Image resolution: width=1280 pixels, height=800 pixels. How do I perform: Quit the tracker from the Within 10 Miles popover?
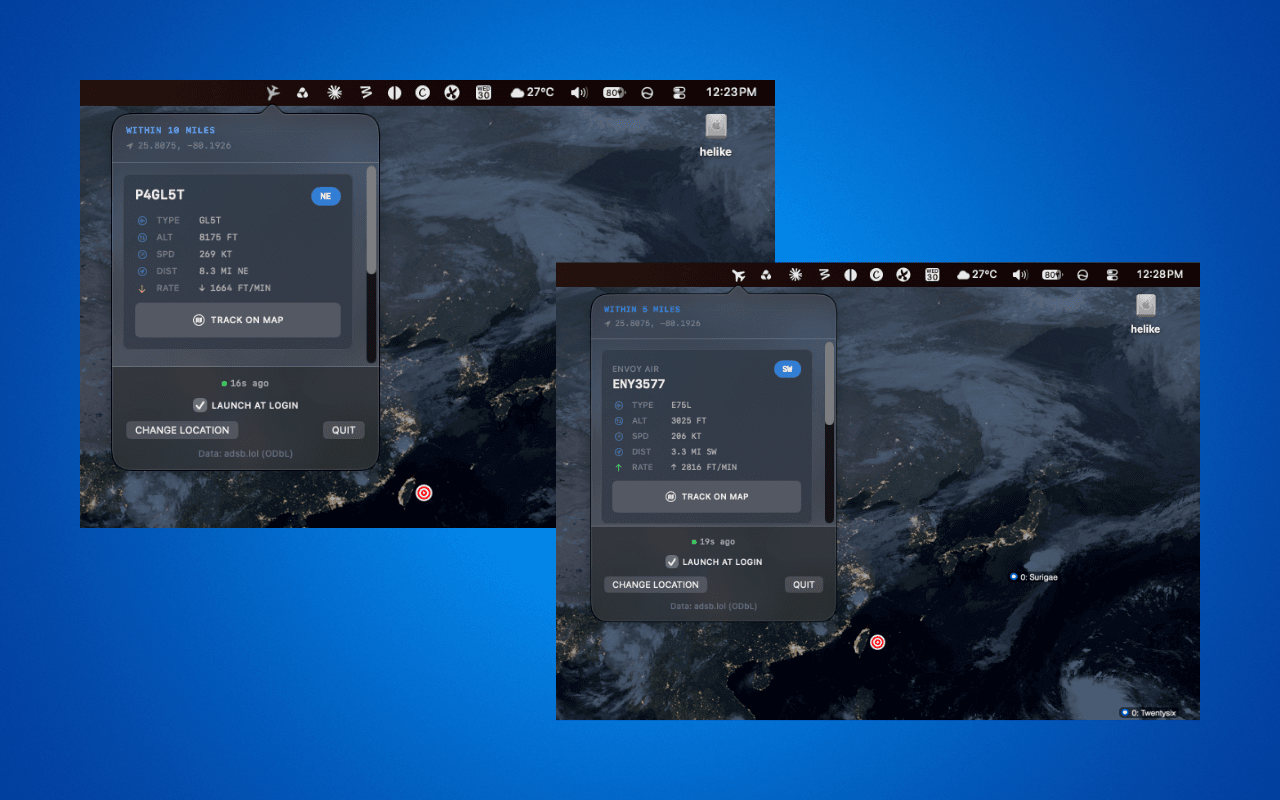[344, 430]
